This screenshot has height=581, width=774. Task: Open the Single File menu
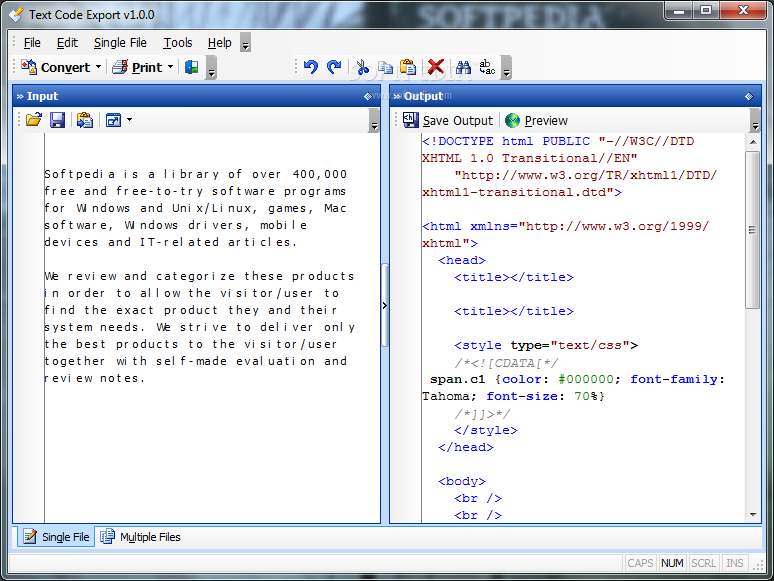tap(120, 43)
